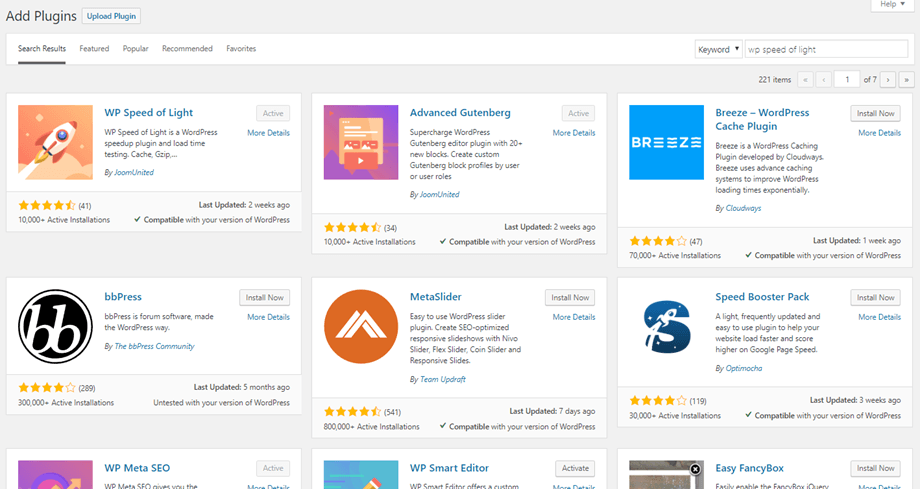The width and height of the screenshot is (920, 489).
Task: Open the Favorites tab
Action: (241, 49)
